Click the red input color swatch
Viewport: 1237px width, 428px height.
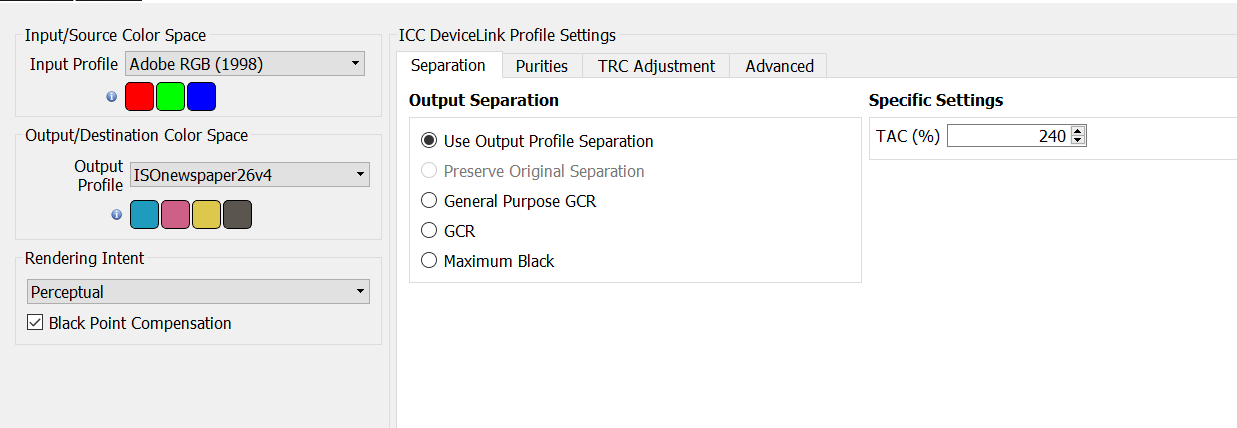tap(140, 97)
